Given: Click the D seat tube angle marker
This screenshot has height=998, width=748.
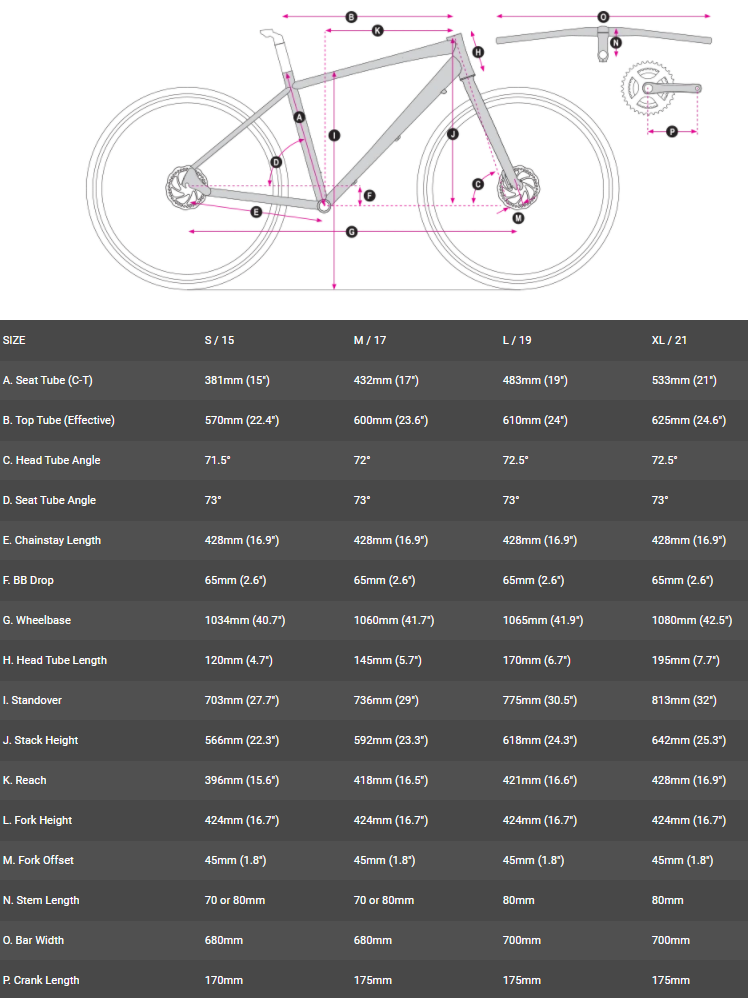Looking at the screenshot, I should (276, 162).
